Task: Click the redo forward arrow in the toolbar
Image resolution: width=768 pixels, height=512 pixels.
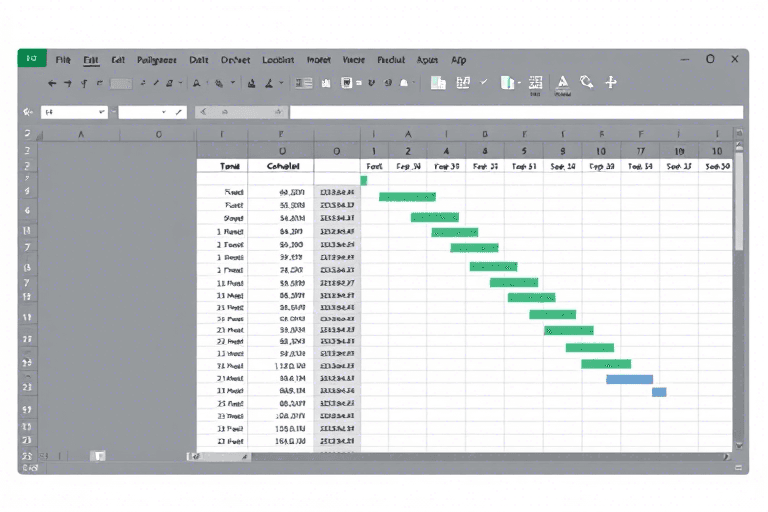Action: tap(68, 84)
